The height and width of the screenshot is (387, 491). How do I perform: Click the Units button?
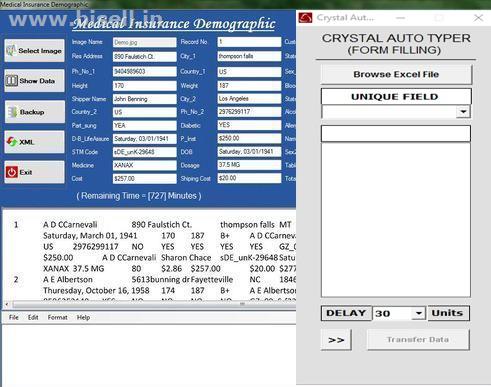point(449,313)
